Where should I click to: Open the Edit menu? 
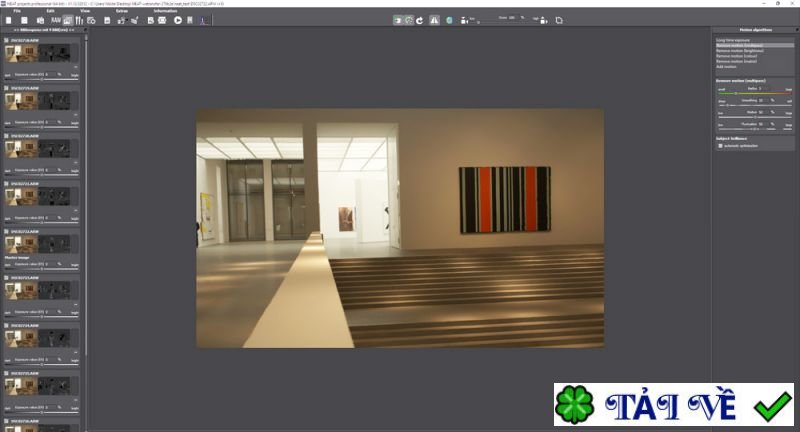(51, 11)
